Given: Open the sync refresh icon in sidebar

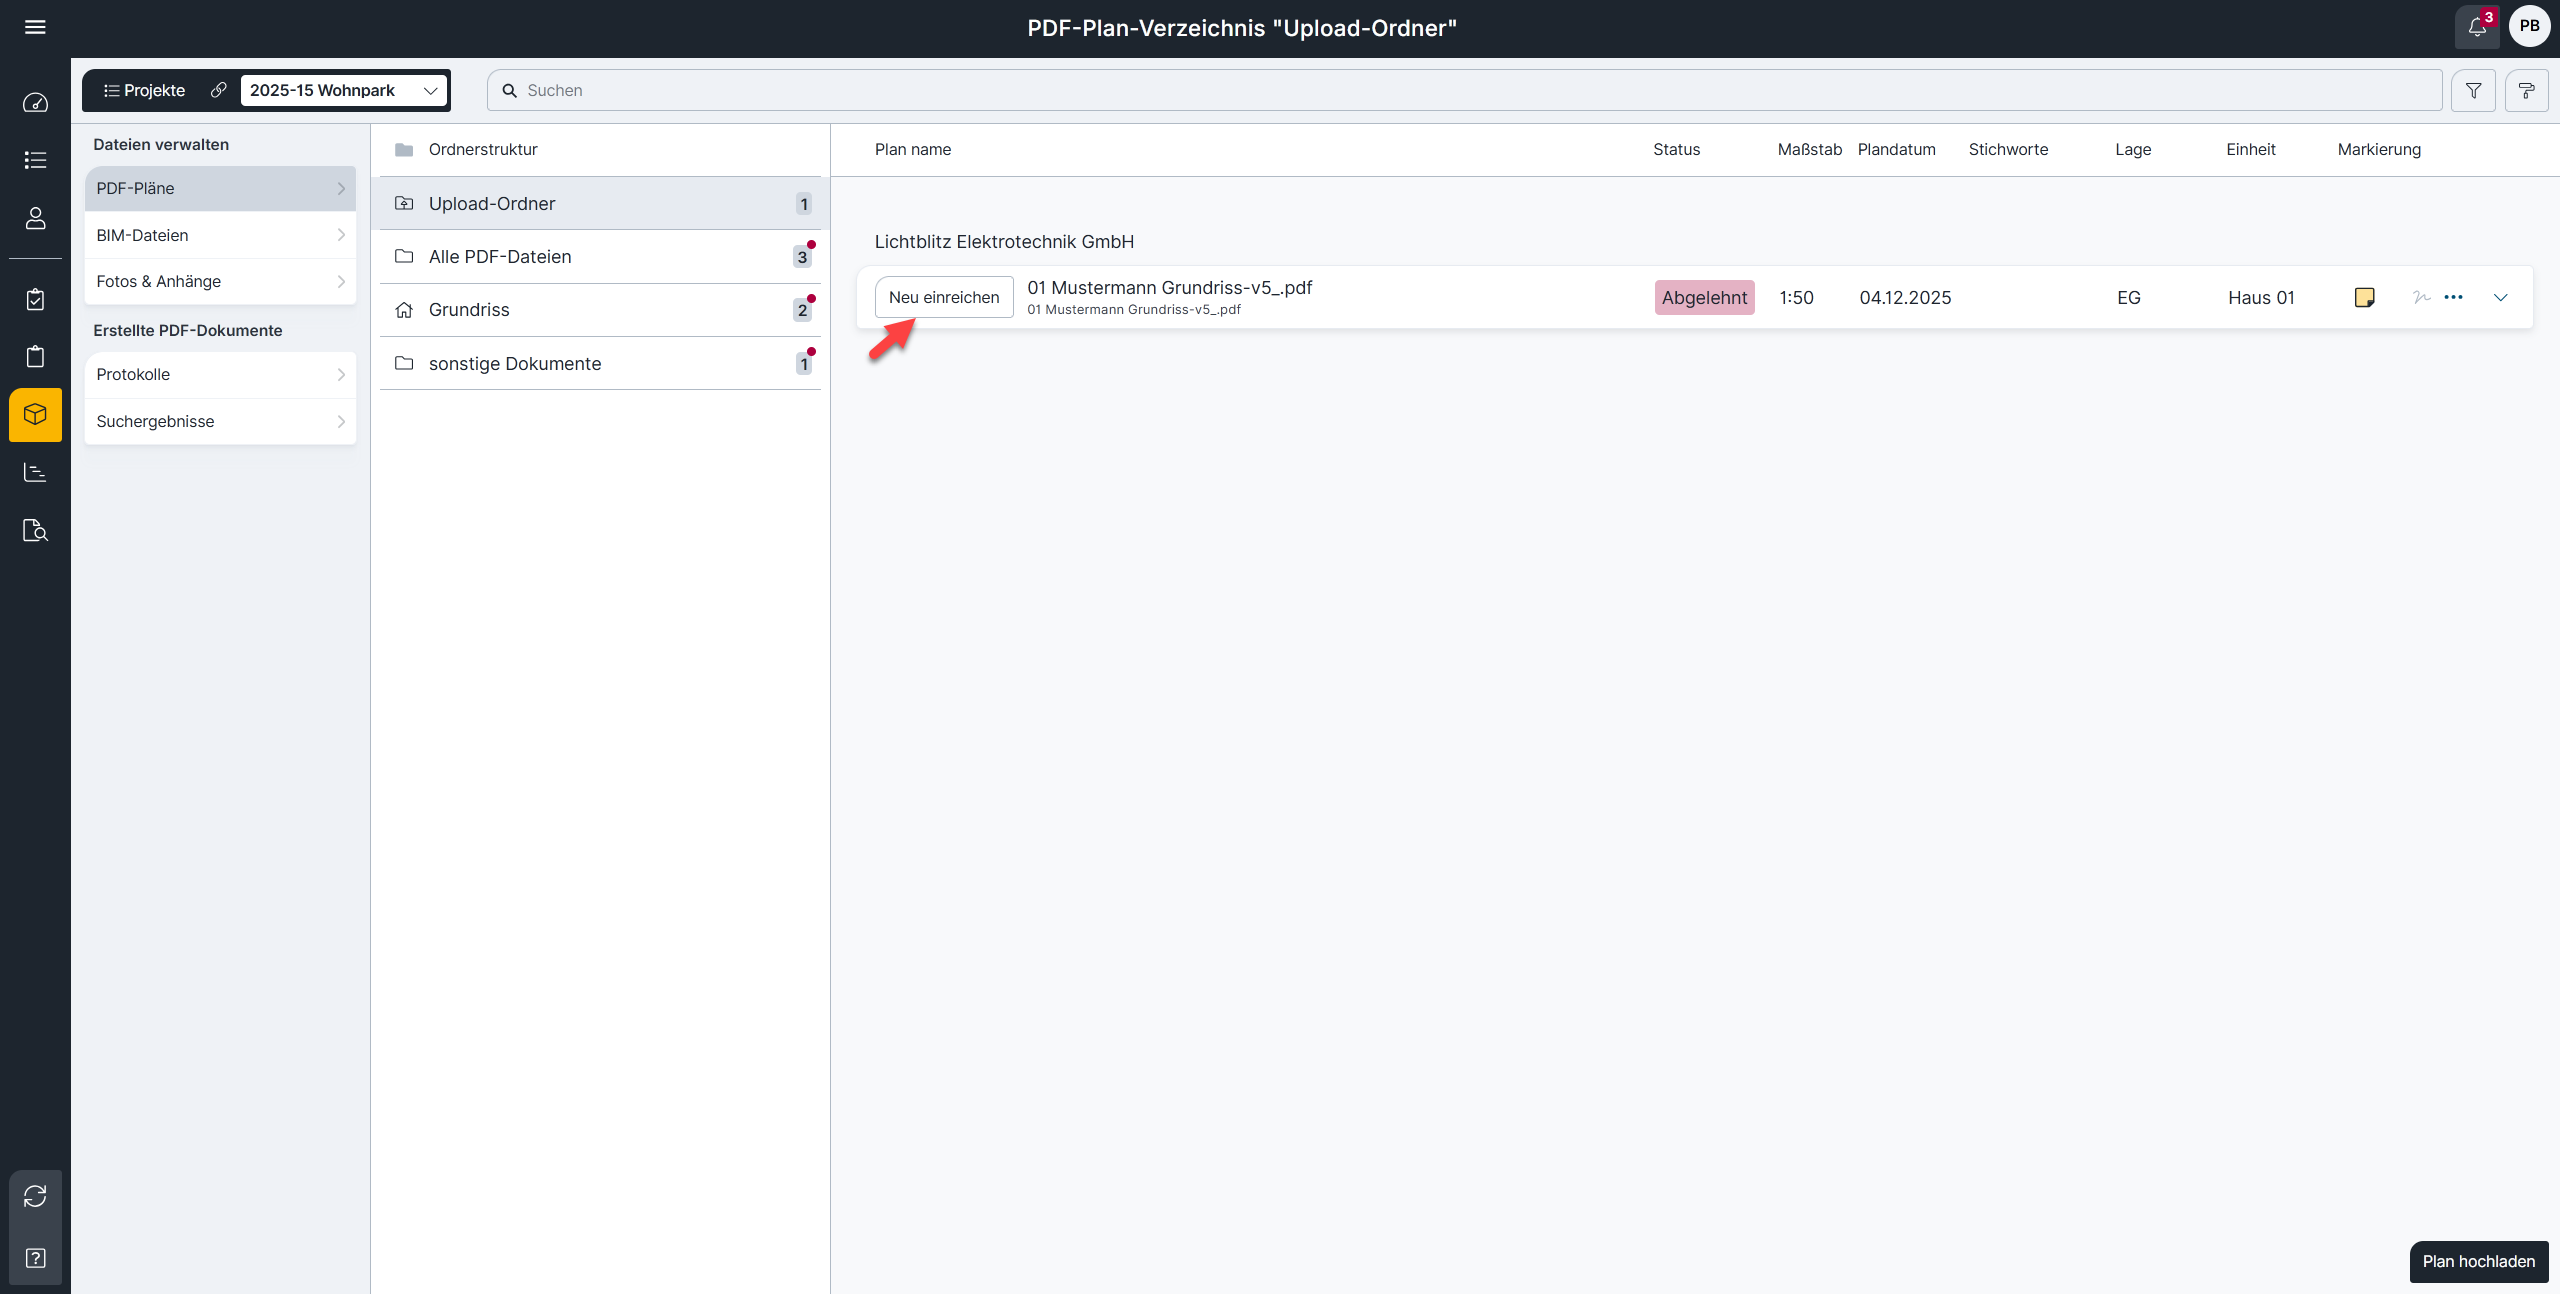Looking at the screenshot, I should pyautogui.click(x=35, y=1196).
